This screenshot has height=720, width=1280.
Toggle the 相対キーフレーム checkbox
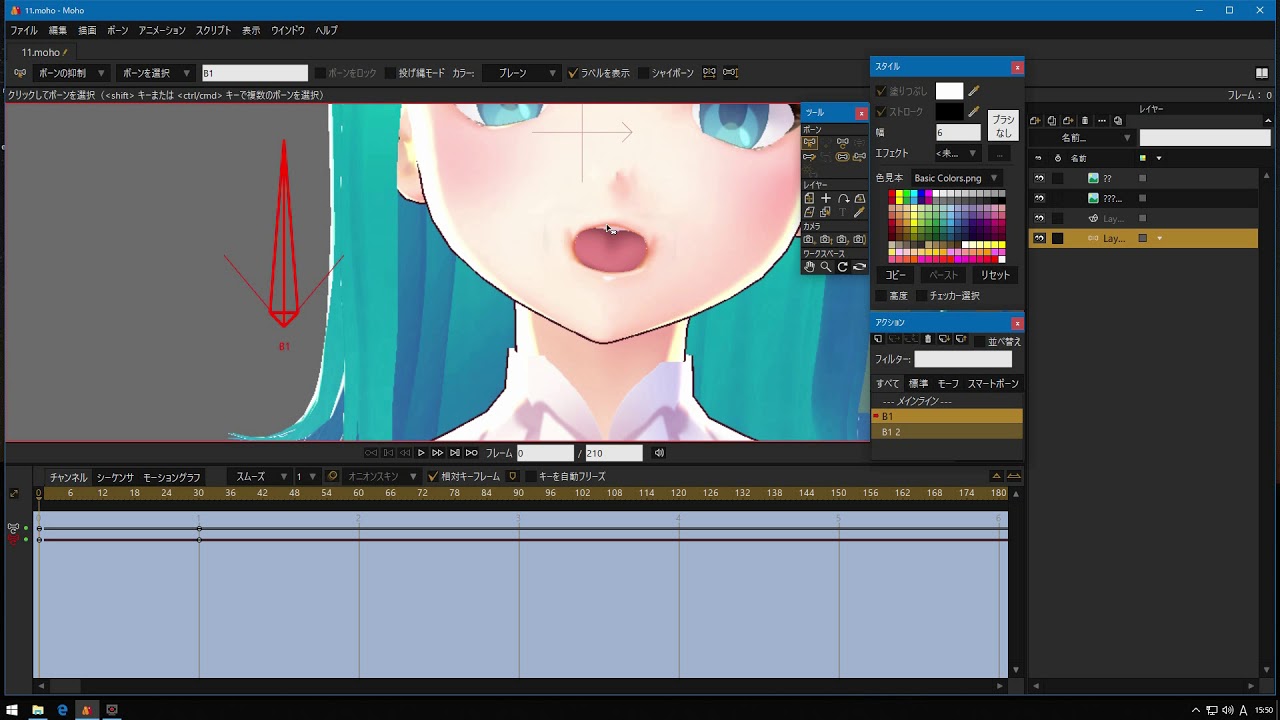tap(433, 477)
